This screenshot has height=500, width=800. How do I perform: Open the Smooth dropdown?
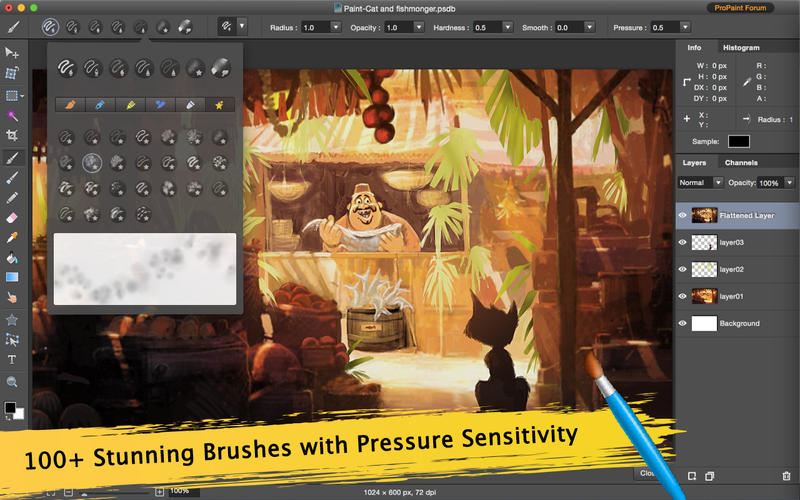tap(589, 27)
